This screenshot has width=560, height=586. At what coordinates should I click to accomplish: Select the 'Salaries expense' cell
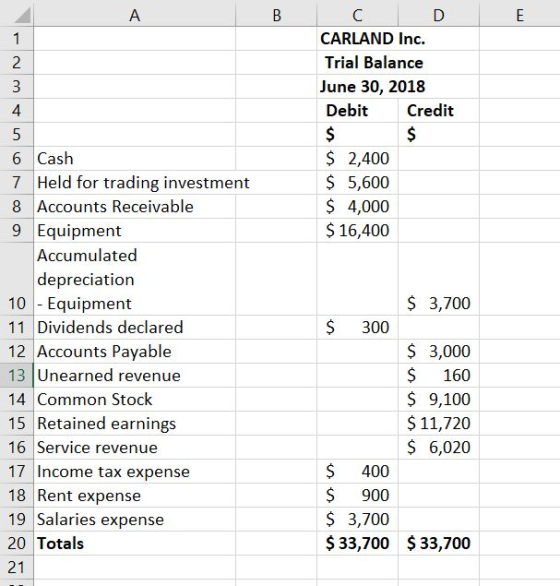[x=135, y=519]
